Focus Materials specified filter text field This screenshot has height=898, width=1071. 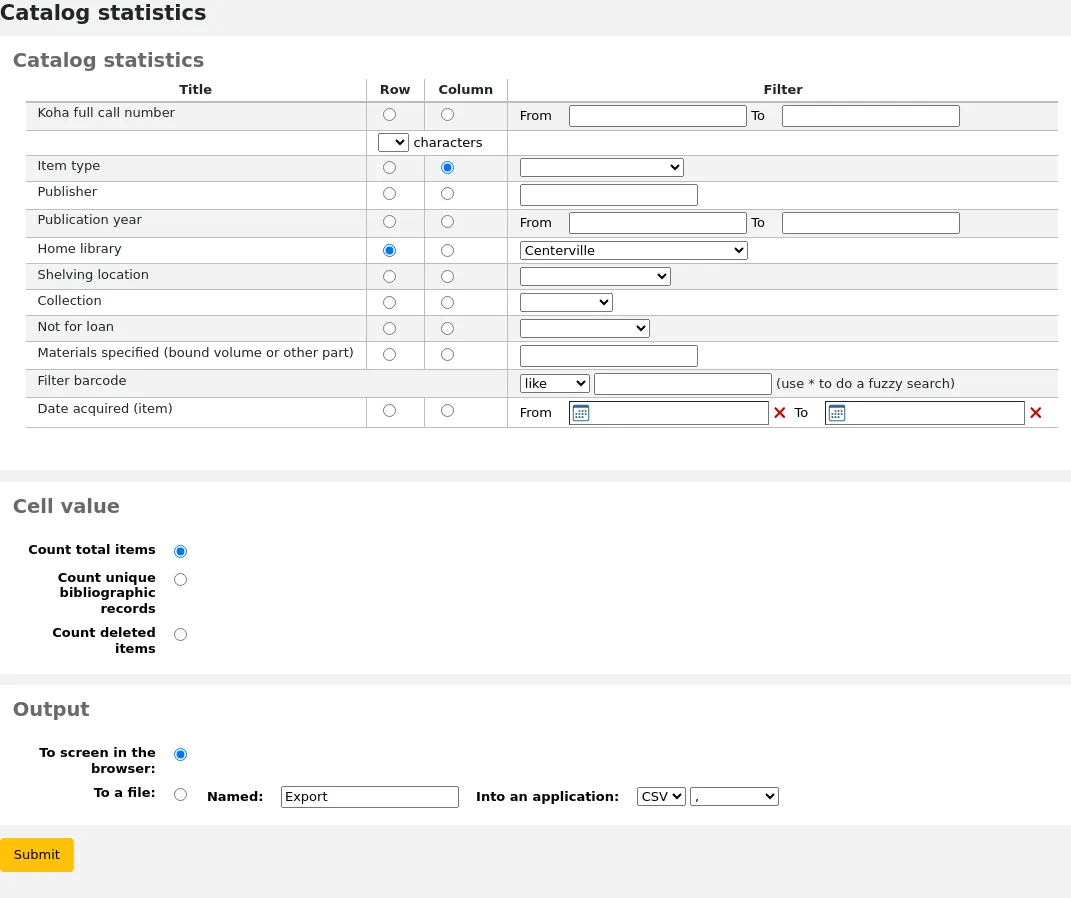609,356
